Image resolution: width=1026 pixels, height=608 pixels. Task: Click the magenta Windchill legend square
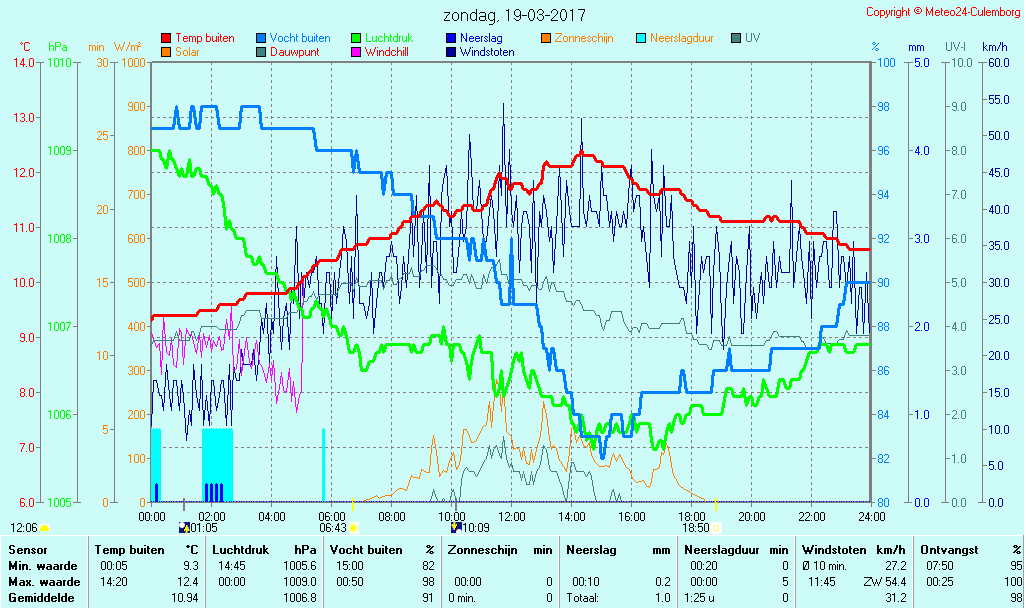click(x=356, y=52)
